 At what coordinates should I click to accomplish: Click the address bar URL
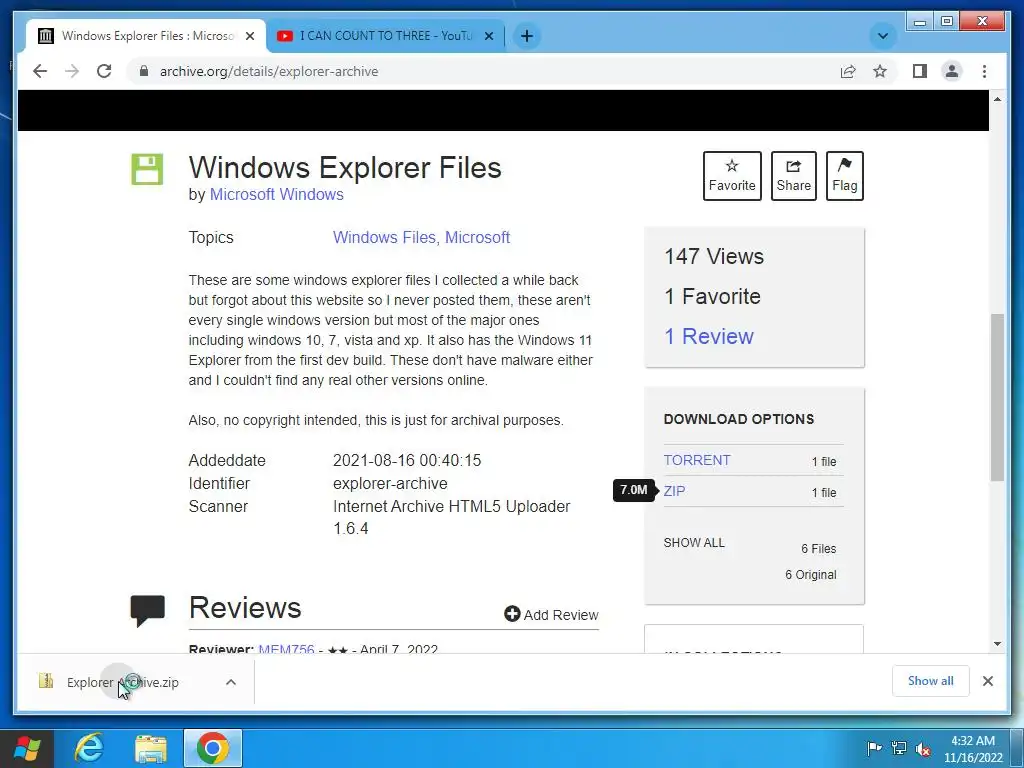tap(269, 71)
